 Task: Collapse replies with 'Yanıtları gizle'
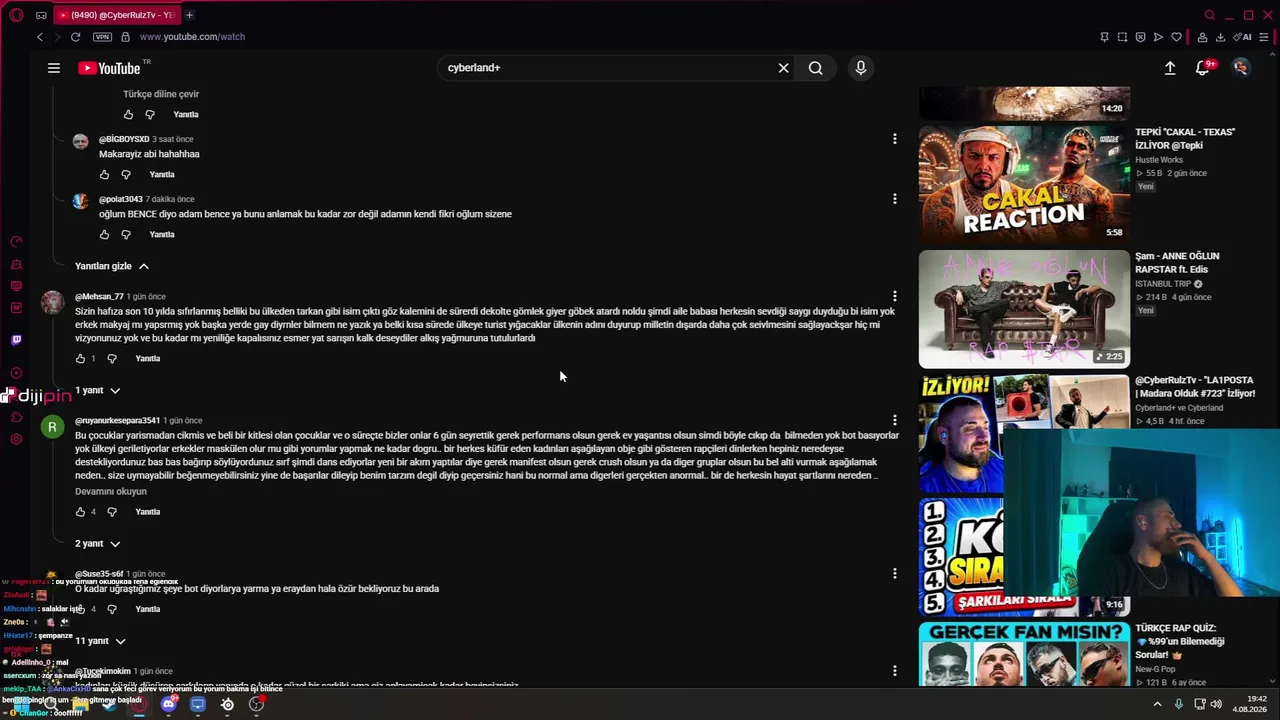pyautogui.click(x=112, y=266)
